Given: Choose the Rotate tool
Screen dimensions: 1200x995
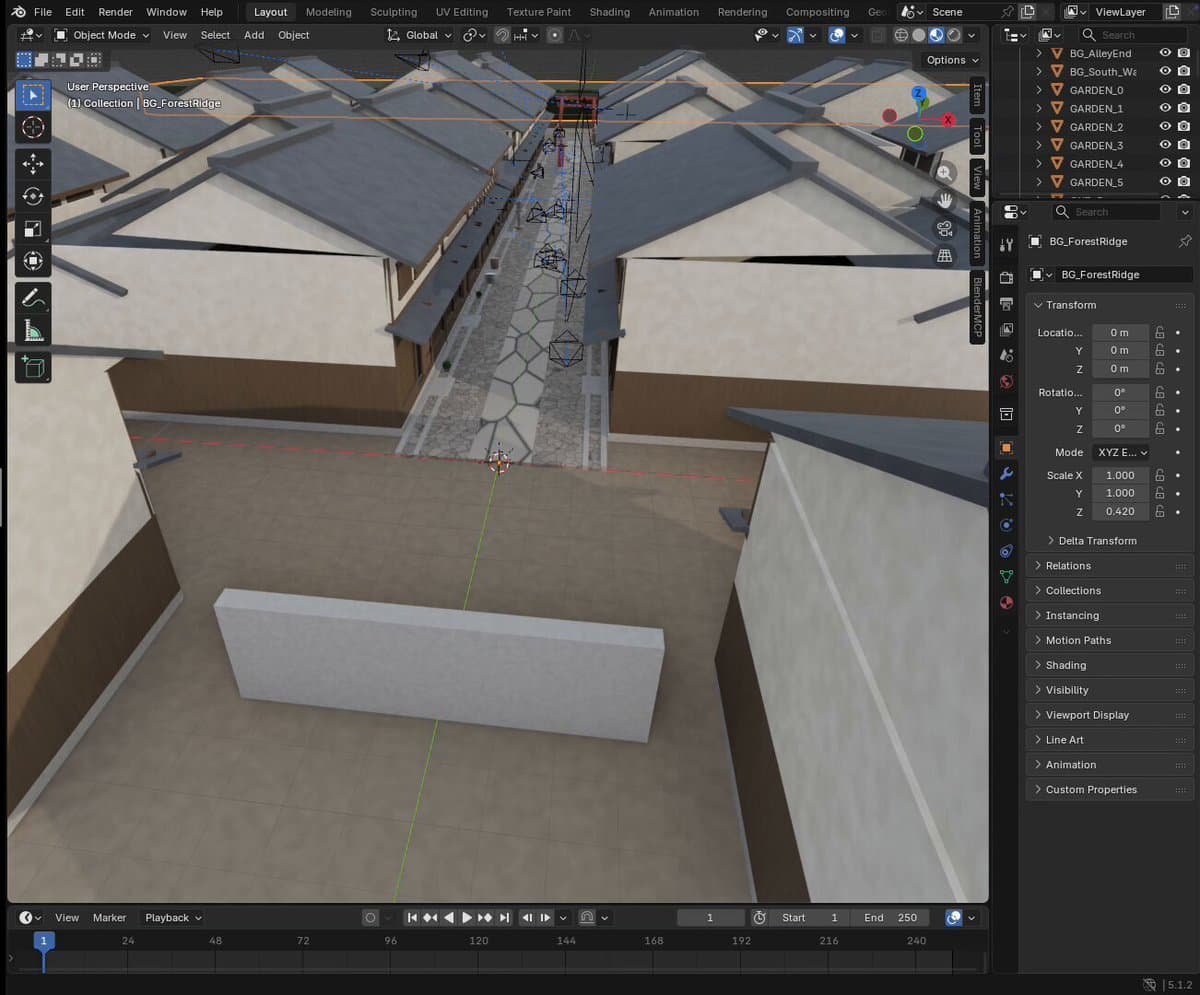Looking at the screenshot, I should (33, 196).
